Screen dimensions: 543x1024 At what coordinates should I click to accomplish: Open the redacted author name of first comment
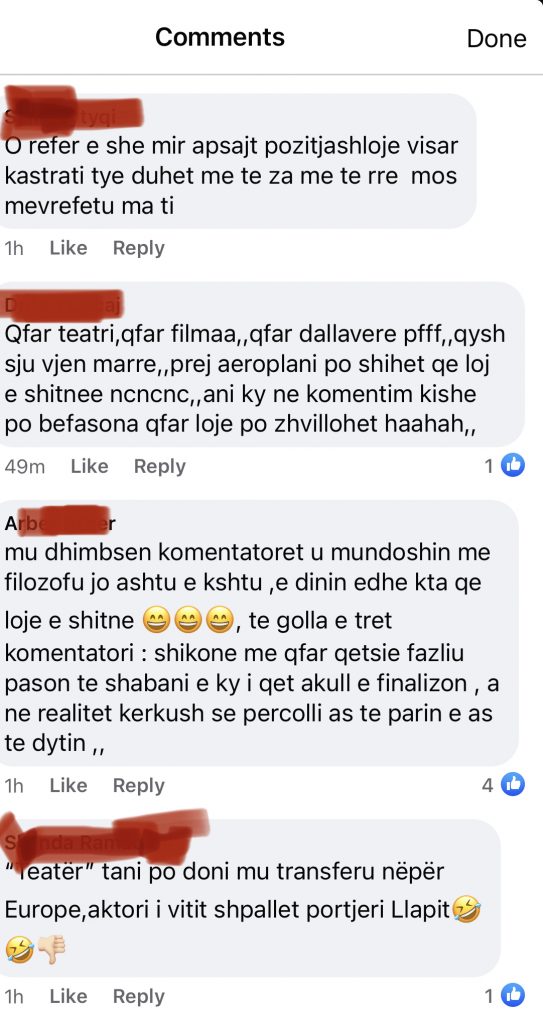[x=72, y=118]
